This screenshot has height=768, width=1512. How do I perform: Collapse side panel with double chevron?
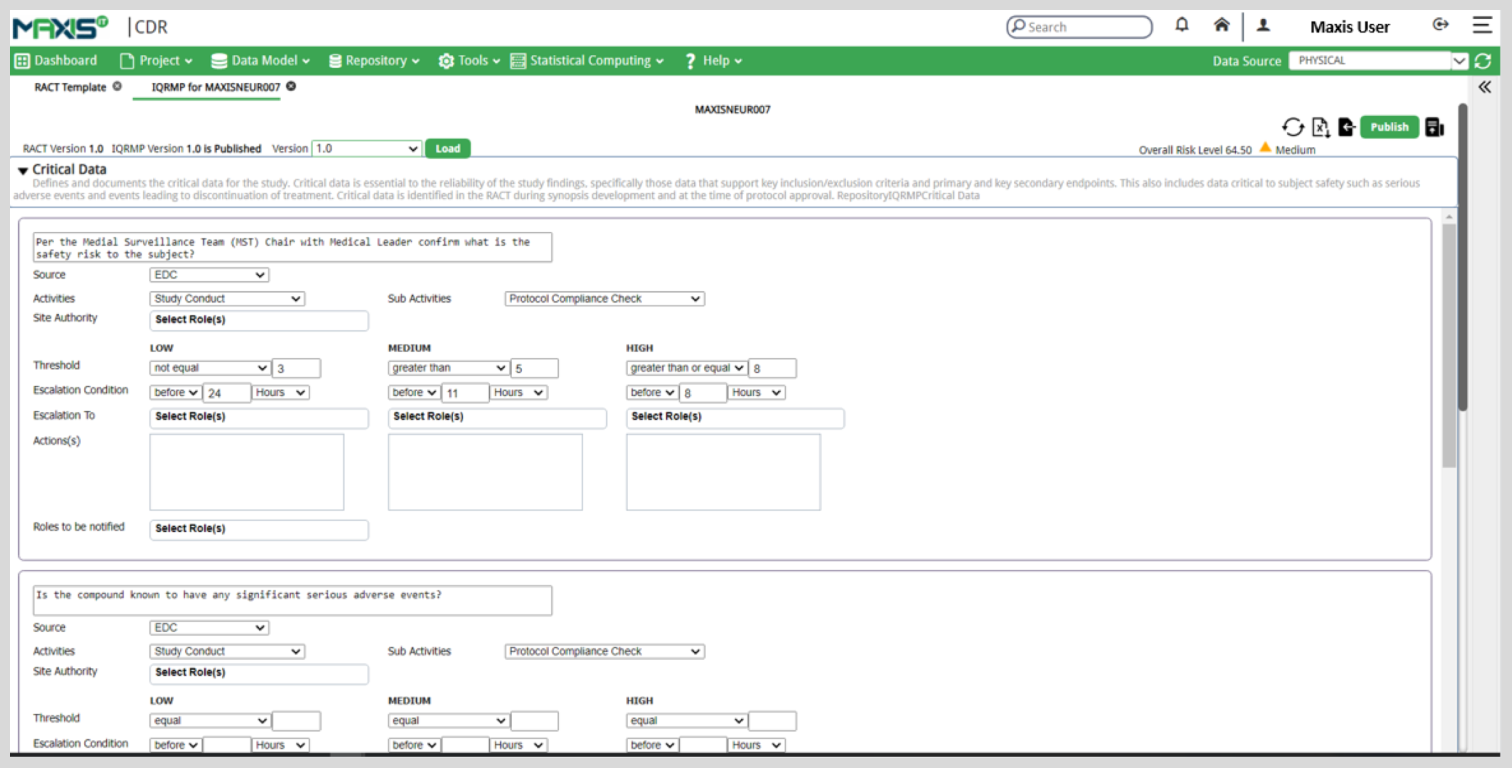point(1484,87)
